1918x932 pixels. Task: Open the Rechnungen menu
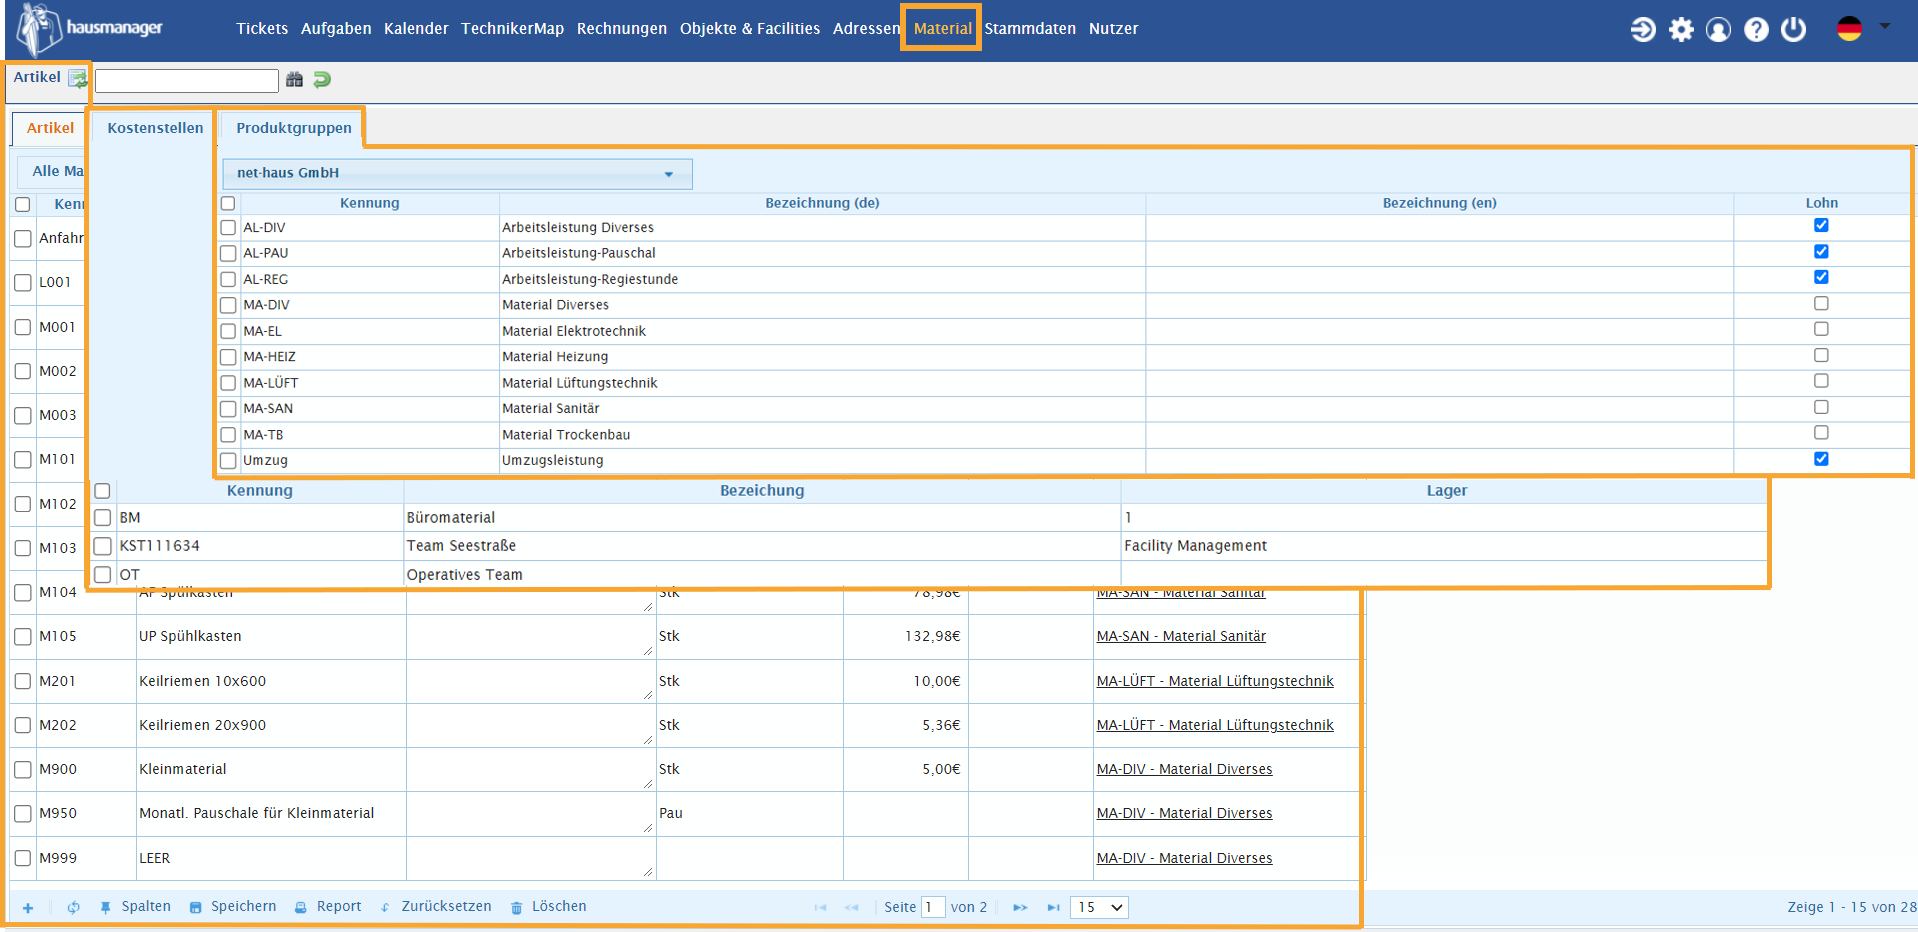coord(622,29)
